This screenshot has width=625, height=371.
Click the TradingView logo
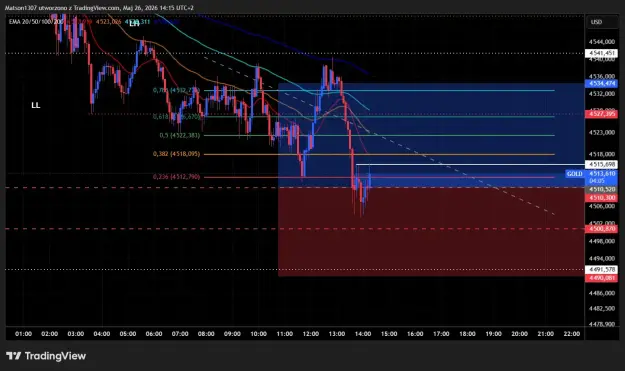(46, 355)
